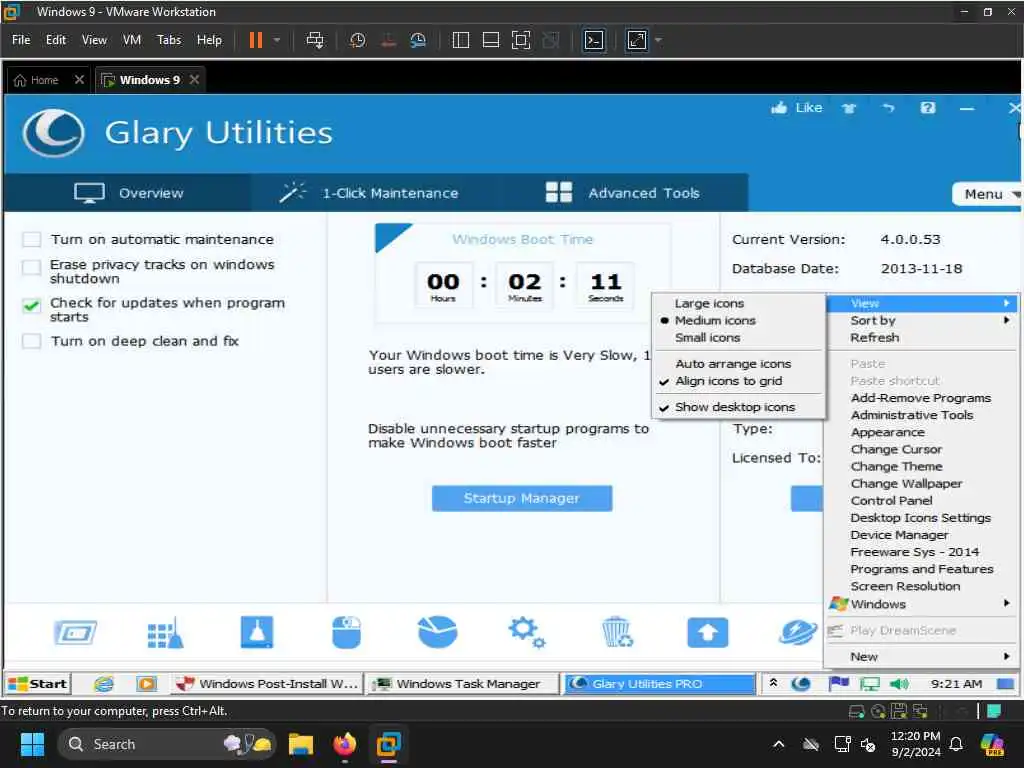The image size is (1024, 768).
Task: Open the help question mark icon
Action: point(927,108)
